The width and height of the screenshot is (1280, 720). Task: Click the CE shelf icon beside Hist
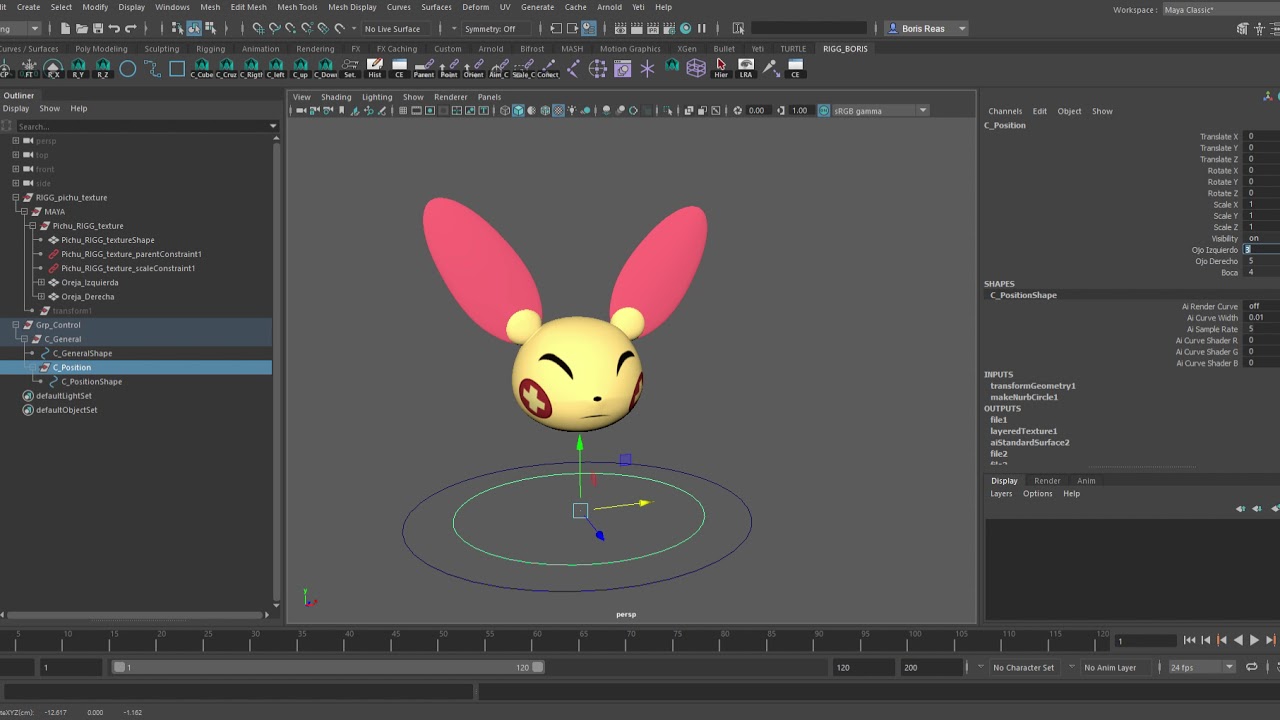point(399,68)
